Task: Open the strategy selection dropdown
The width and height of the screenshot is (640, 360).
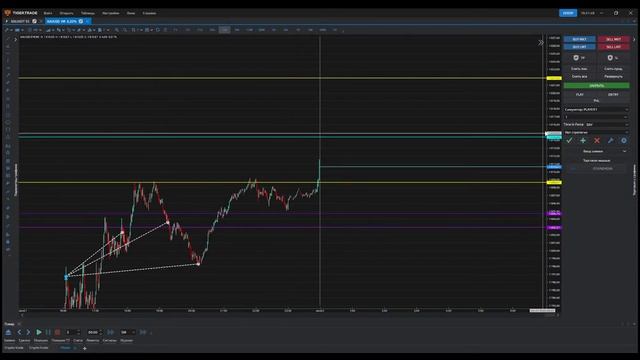Action: (x=596, y=132)
